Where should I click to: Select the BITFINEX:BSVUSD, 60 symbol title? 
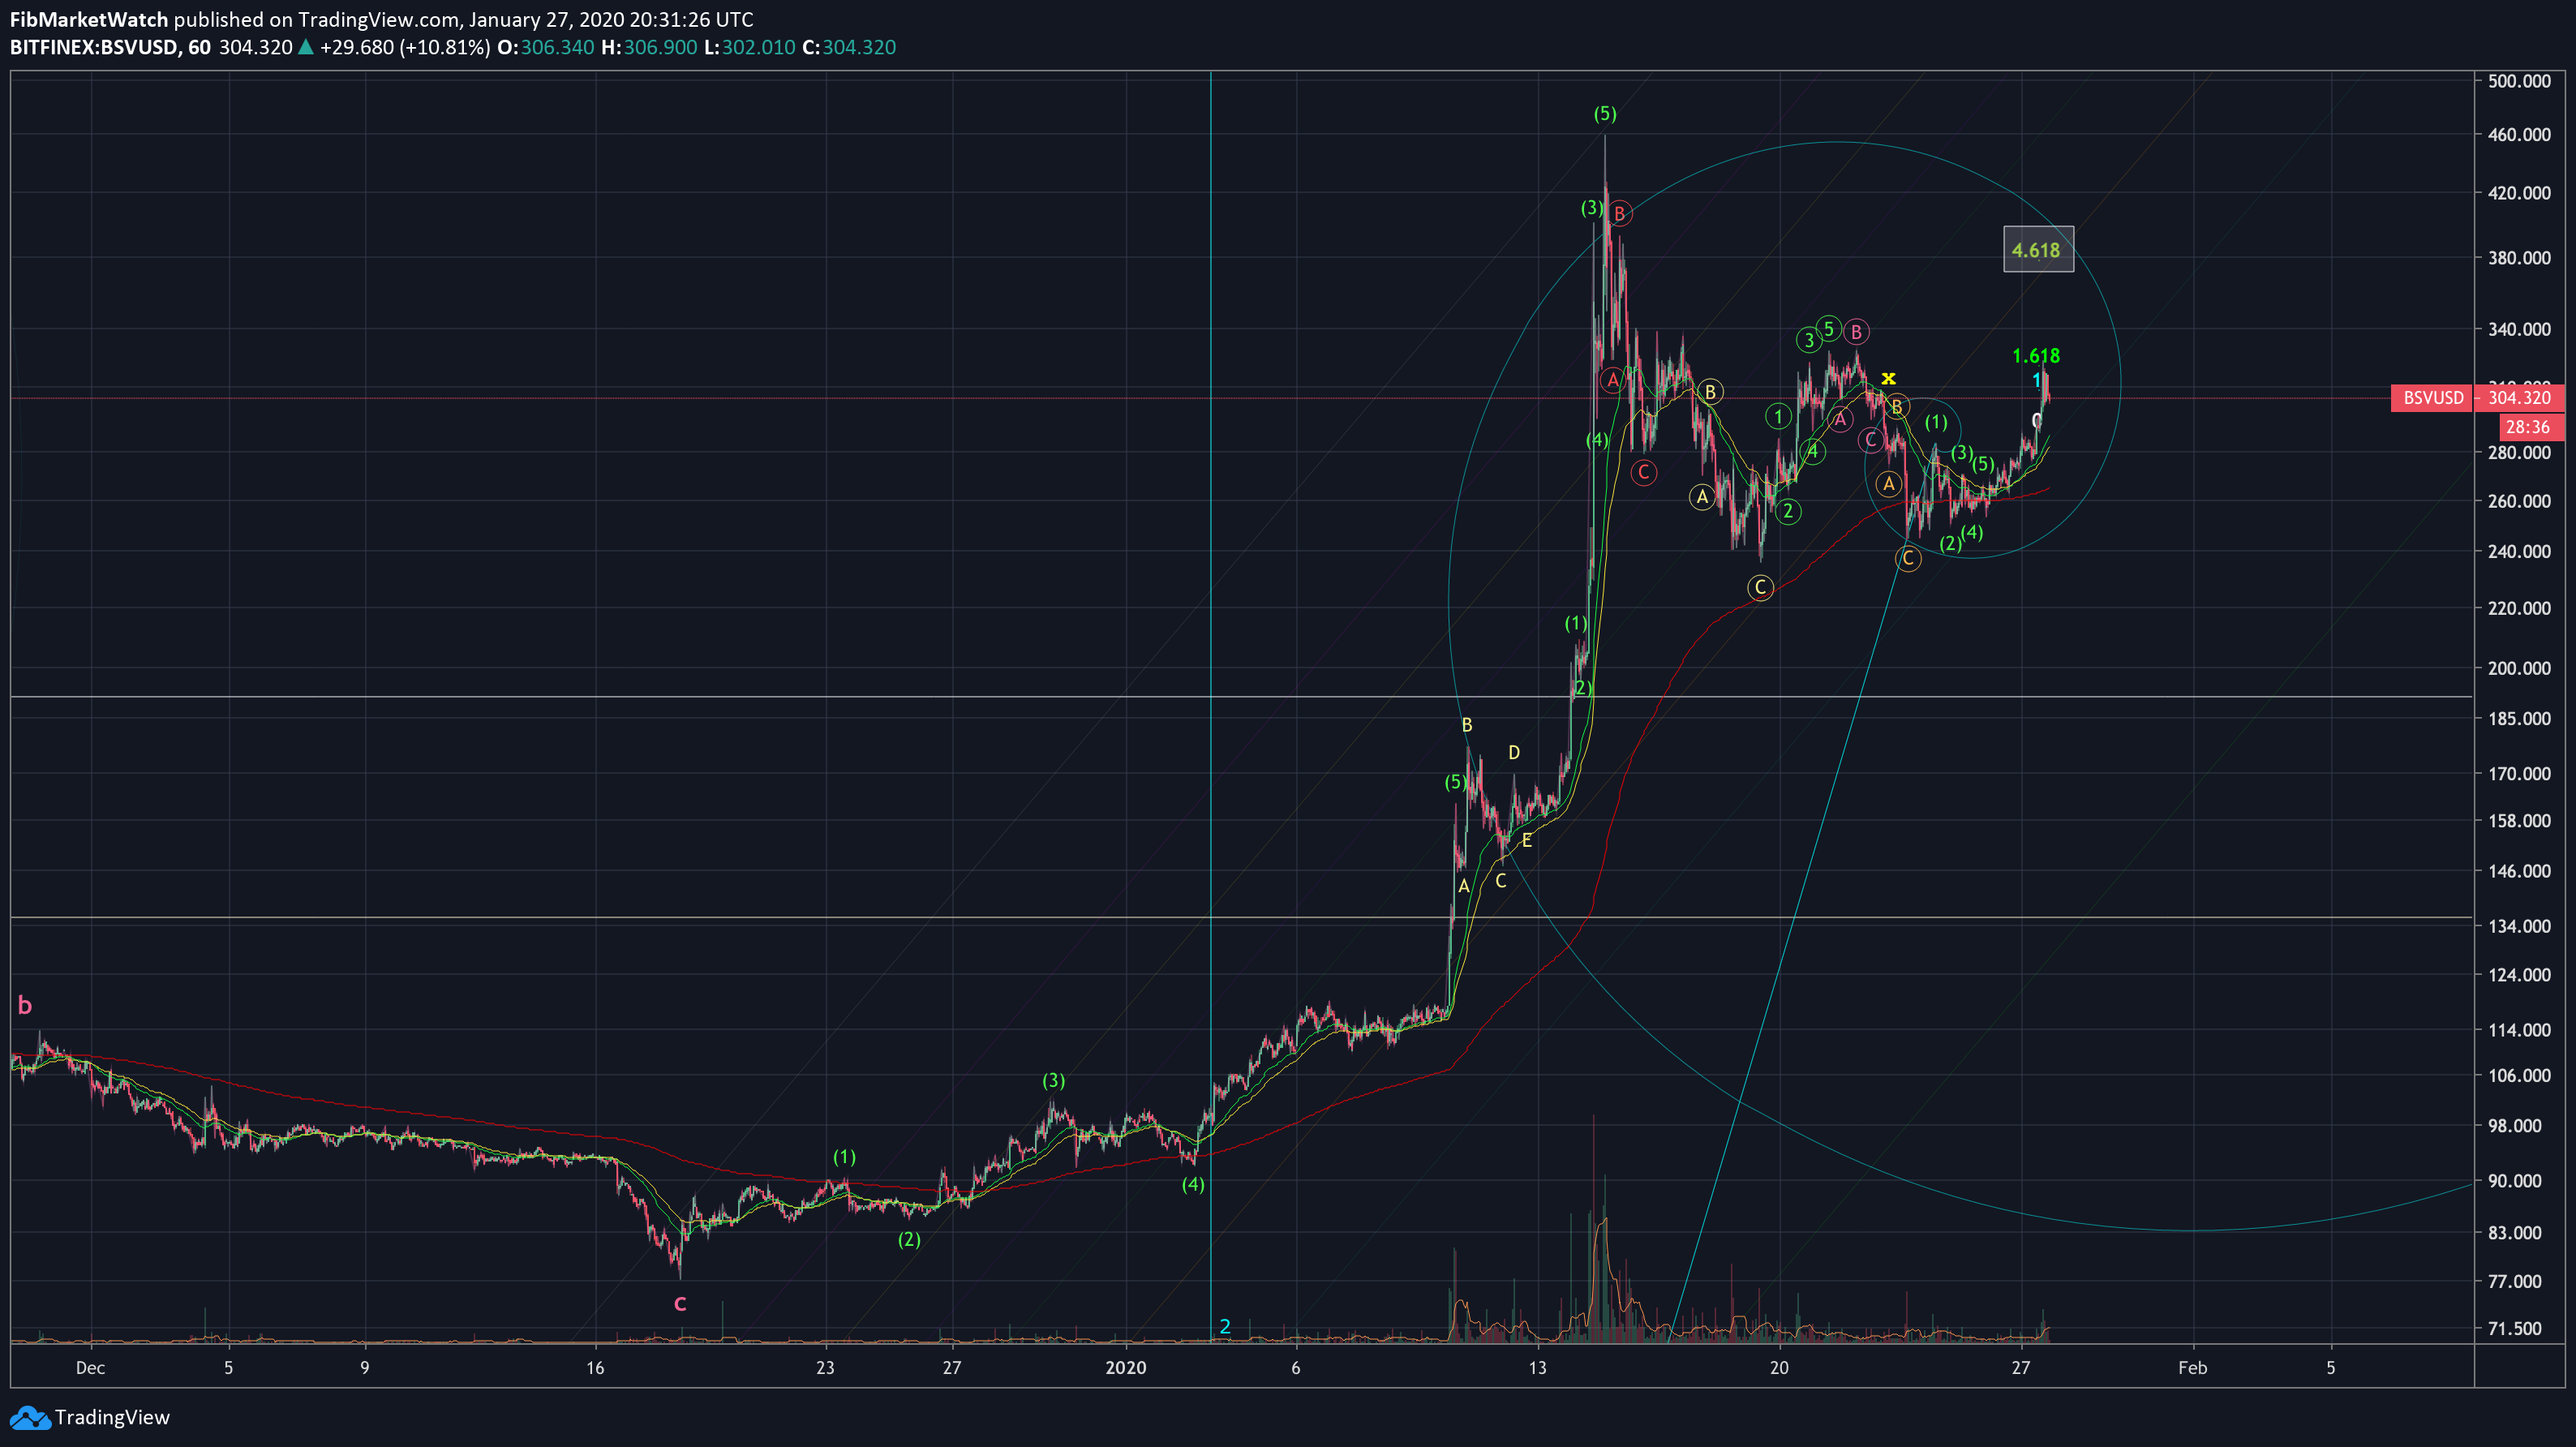click(110, 47)
